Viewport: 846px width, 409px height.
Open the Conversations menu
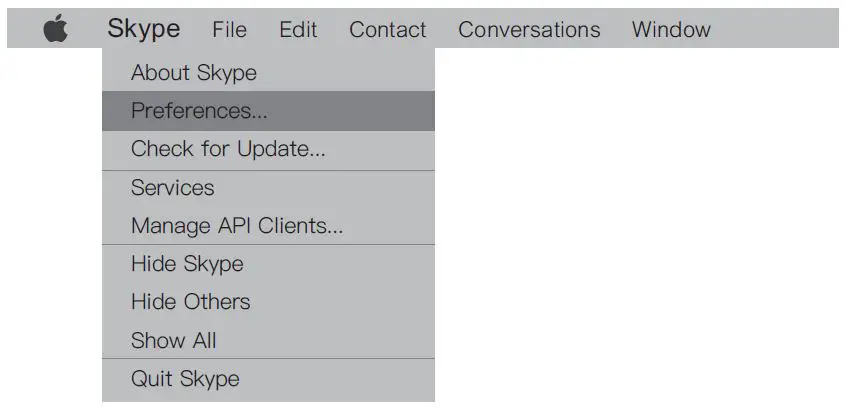tap(529, 30)
